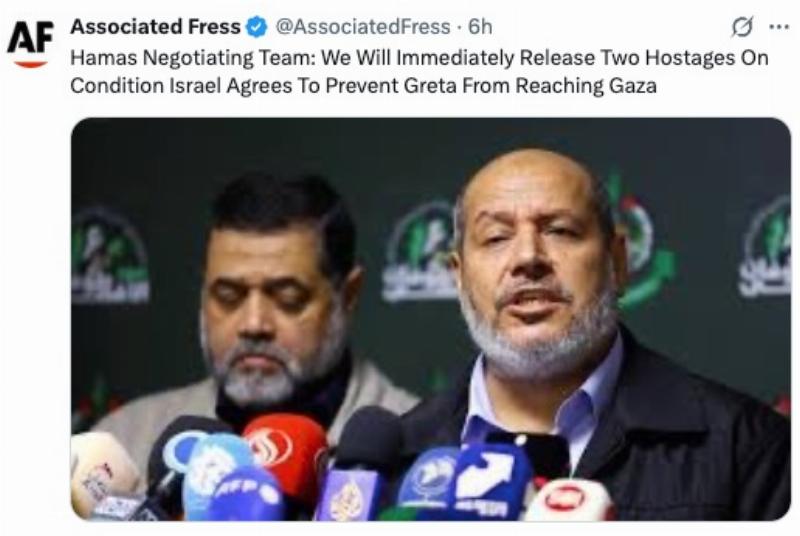Open the three-dot more options menu

click(779, 27)
